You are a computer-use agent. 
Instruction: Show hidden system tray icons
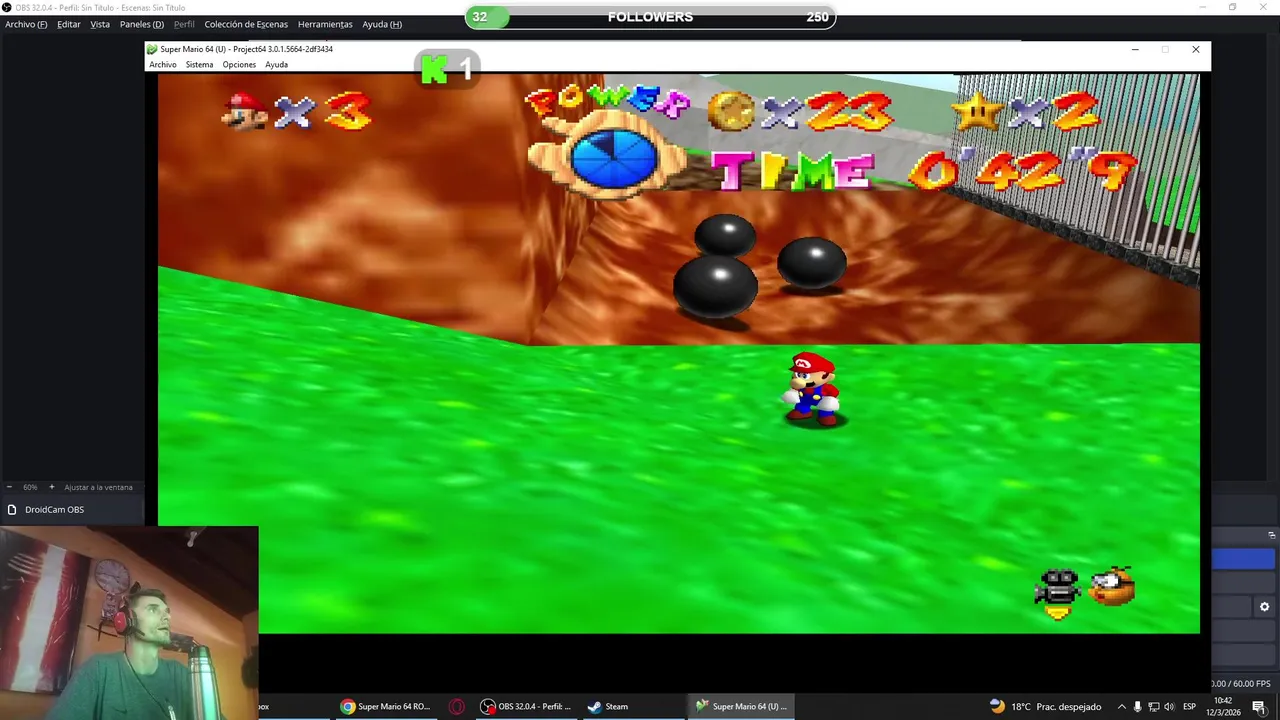1121,706
